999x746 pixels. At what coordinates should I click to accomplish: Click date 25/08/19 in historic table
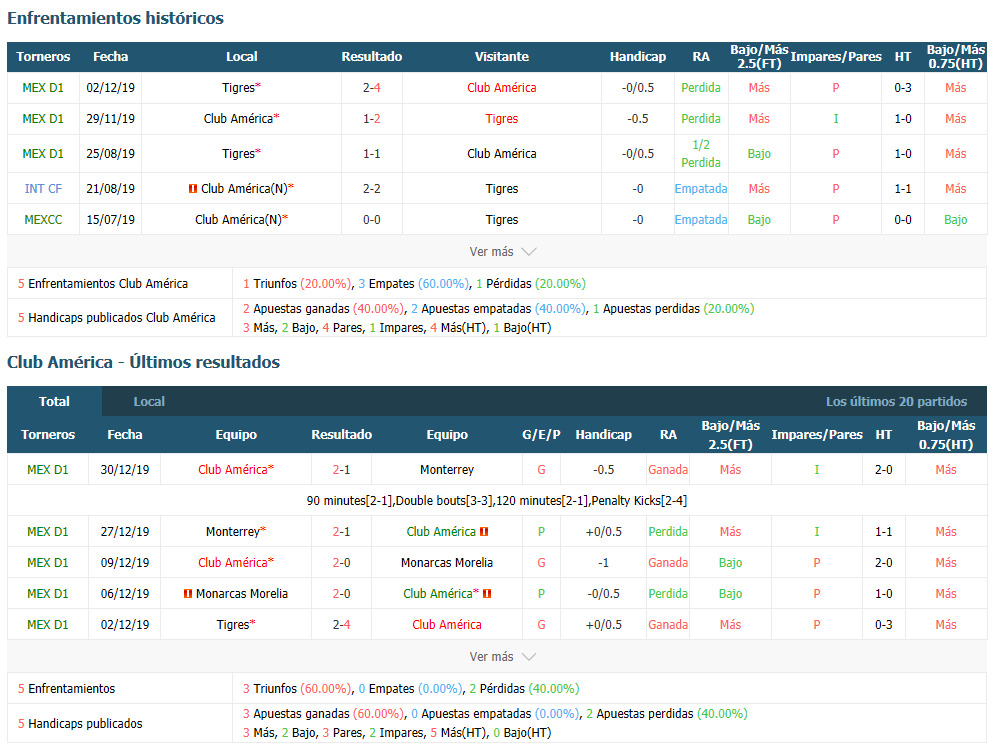(x=110, y=154)
